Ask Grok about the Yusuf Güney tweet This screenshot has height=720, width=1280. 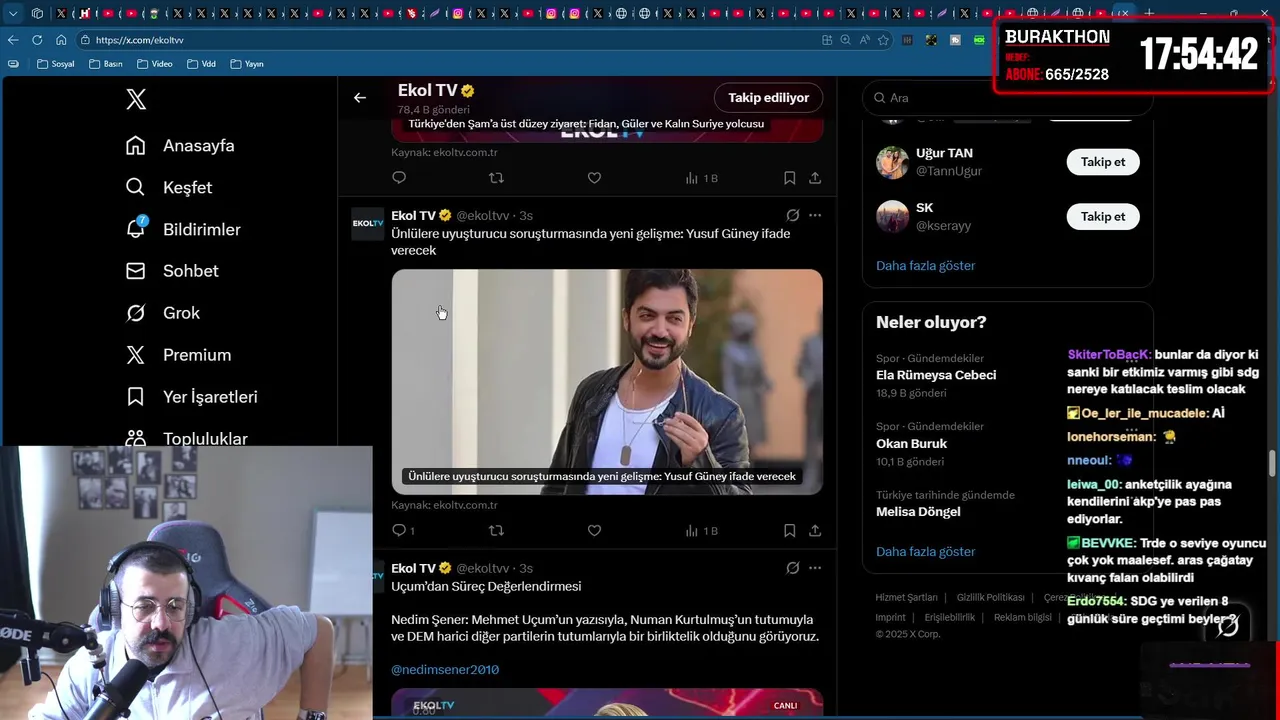pyautogui.click(x=793, y=215)
